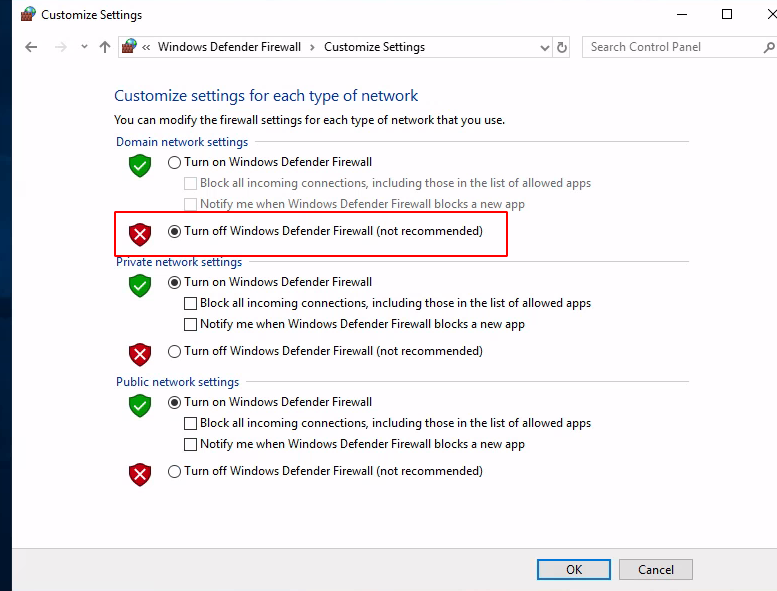This screenshot has height=591, width=777.
Task: Click the Cancel button
Action: (x=656, y=570)
